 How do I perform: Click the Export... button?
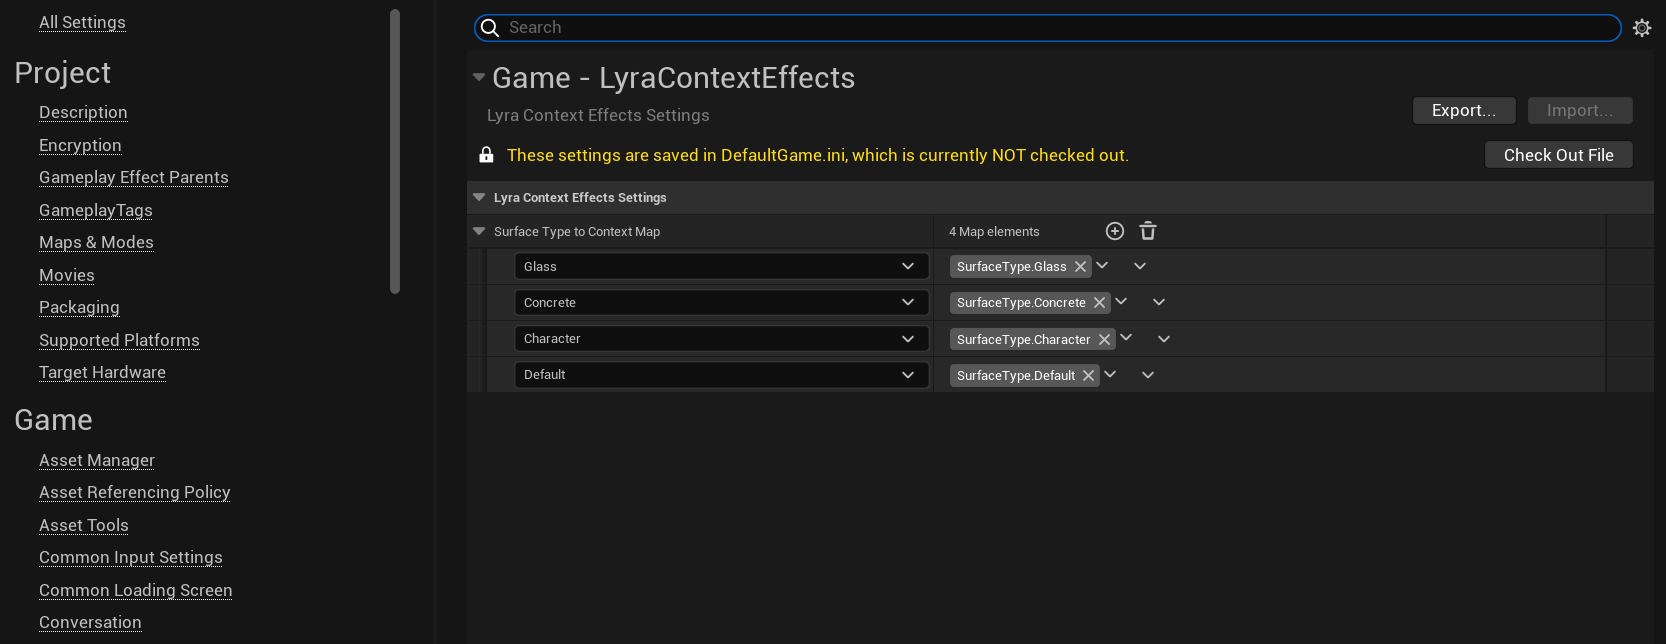click(1464, 110)
